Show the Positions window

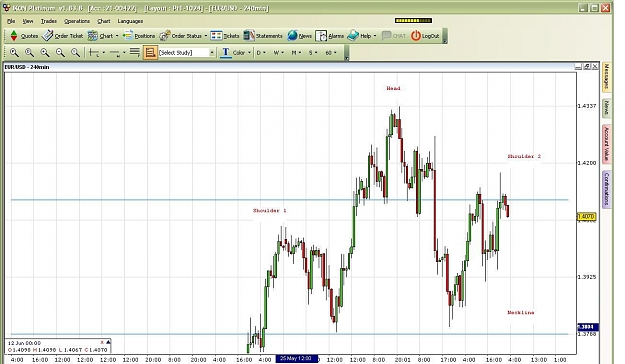point(139,36)
